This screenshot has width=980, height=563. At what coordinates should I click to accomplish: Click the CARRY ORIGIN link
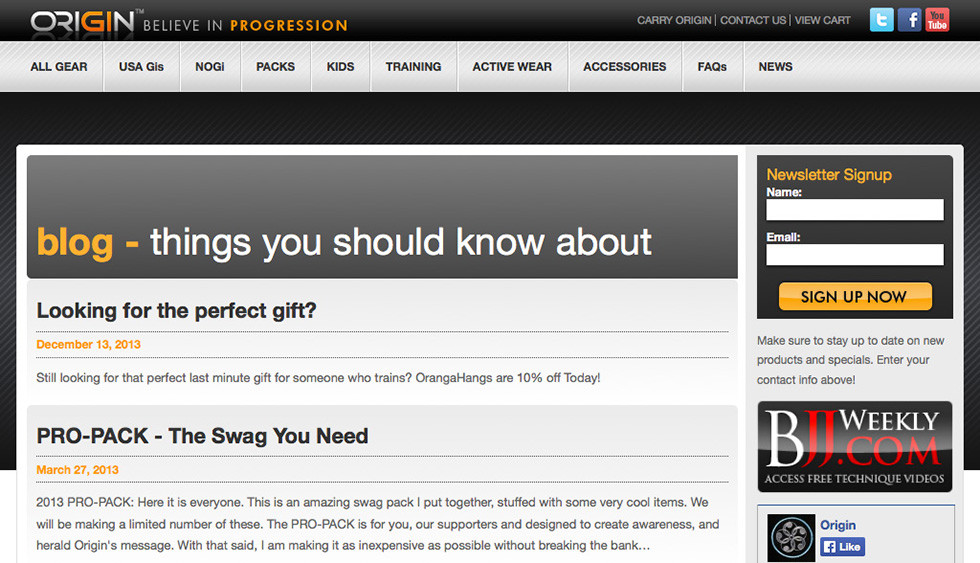coord(674,20)
